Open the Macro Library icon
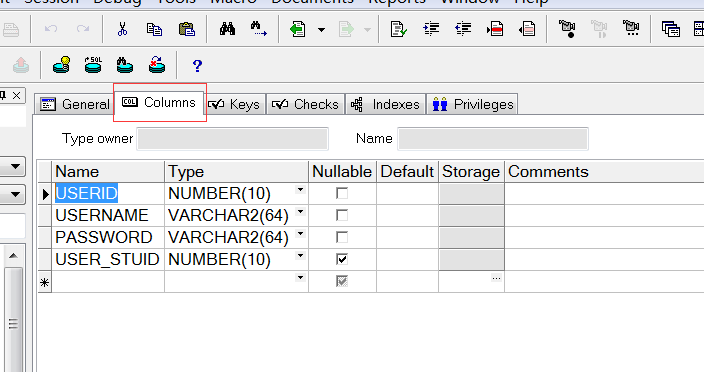The width and height of the screenshot is (704, 372). click(631, 29)
